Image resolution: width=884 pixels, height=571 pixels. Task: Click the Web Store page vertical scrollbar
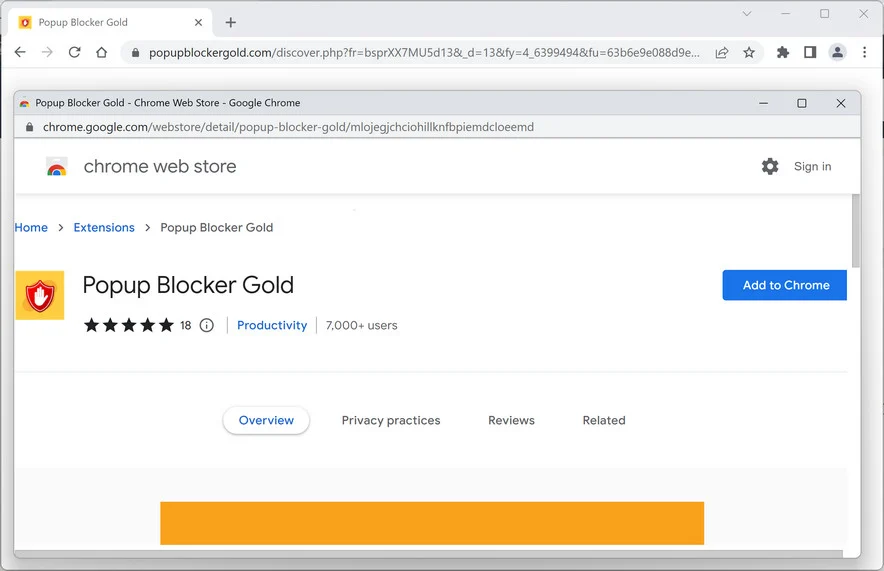(856, 231)
